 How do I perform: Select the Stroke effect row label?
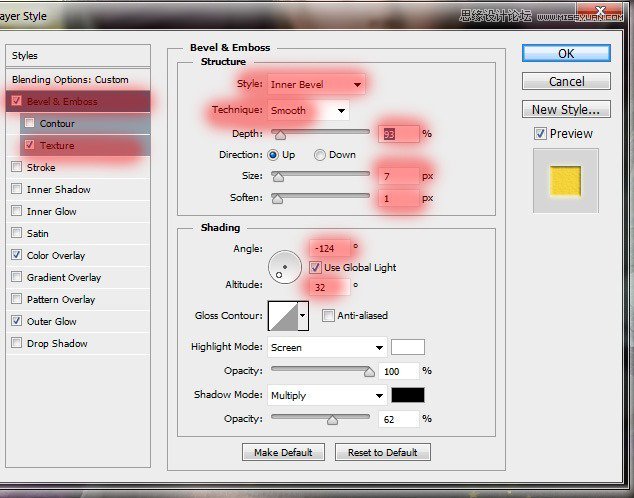tap(41, 167)
